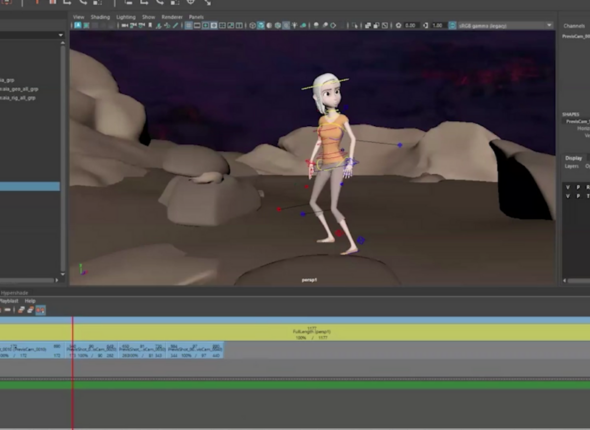Toggle the first layer's V visibility box

(568, 187)
